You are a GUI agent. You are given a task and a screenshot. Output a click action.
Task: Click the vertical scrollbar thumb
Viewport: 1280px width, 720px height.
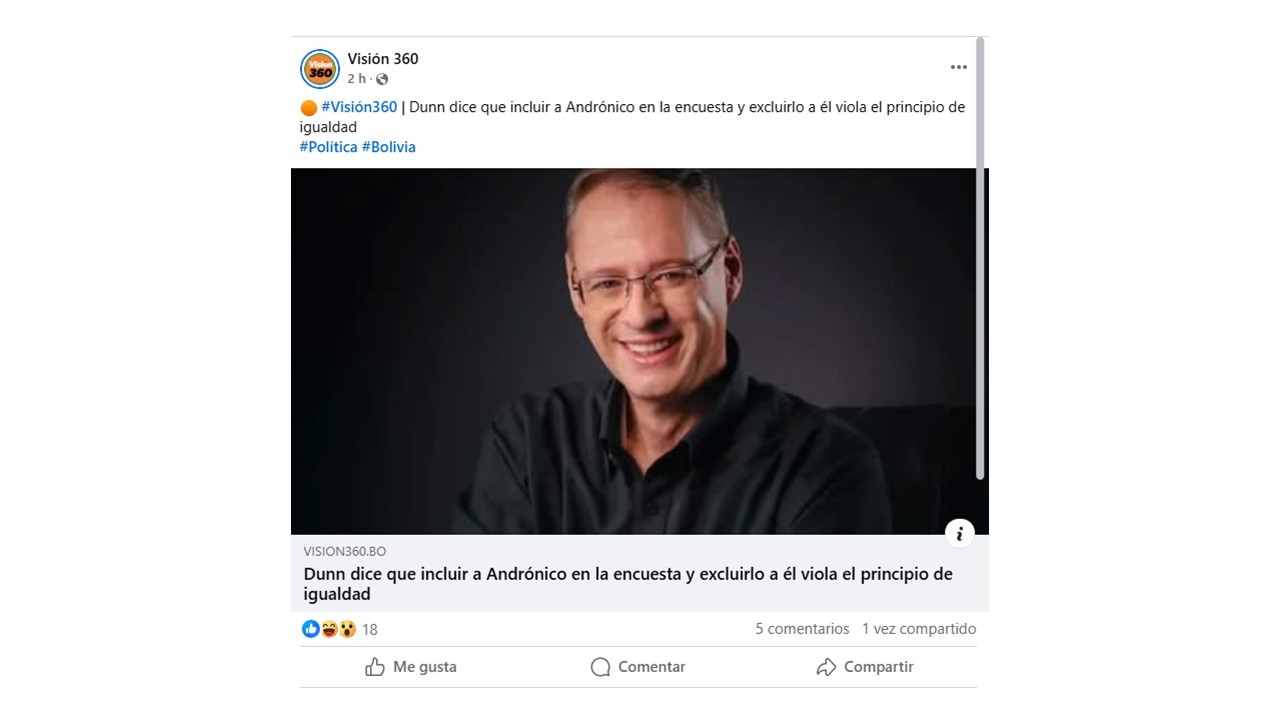pos(980,258)
